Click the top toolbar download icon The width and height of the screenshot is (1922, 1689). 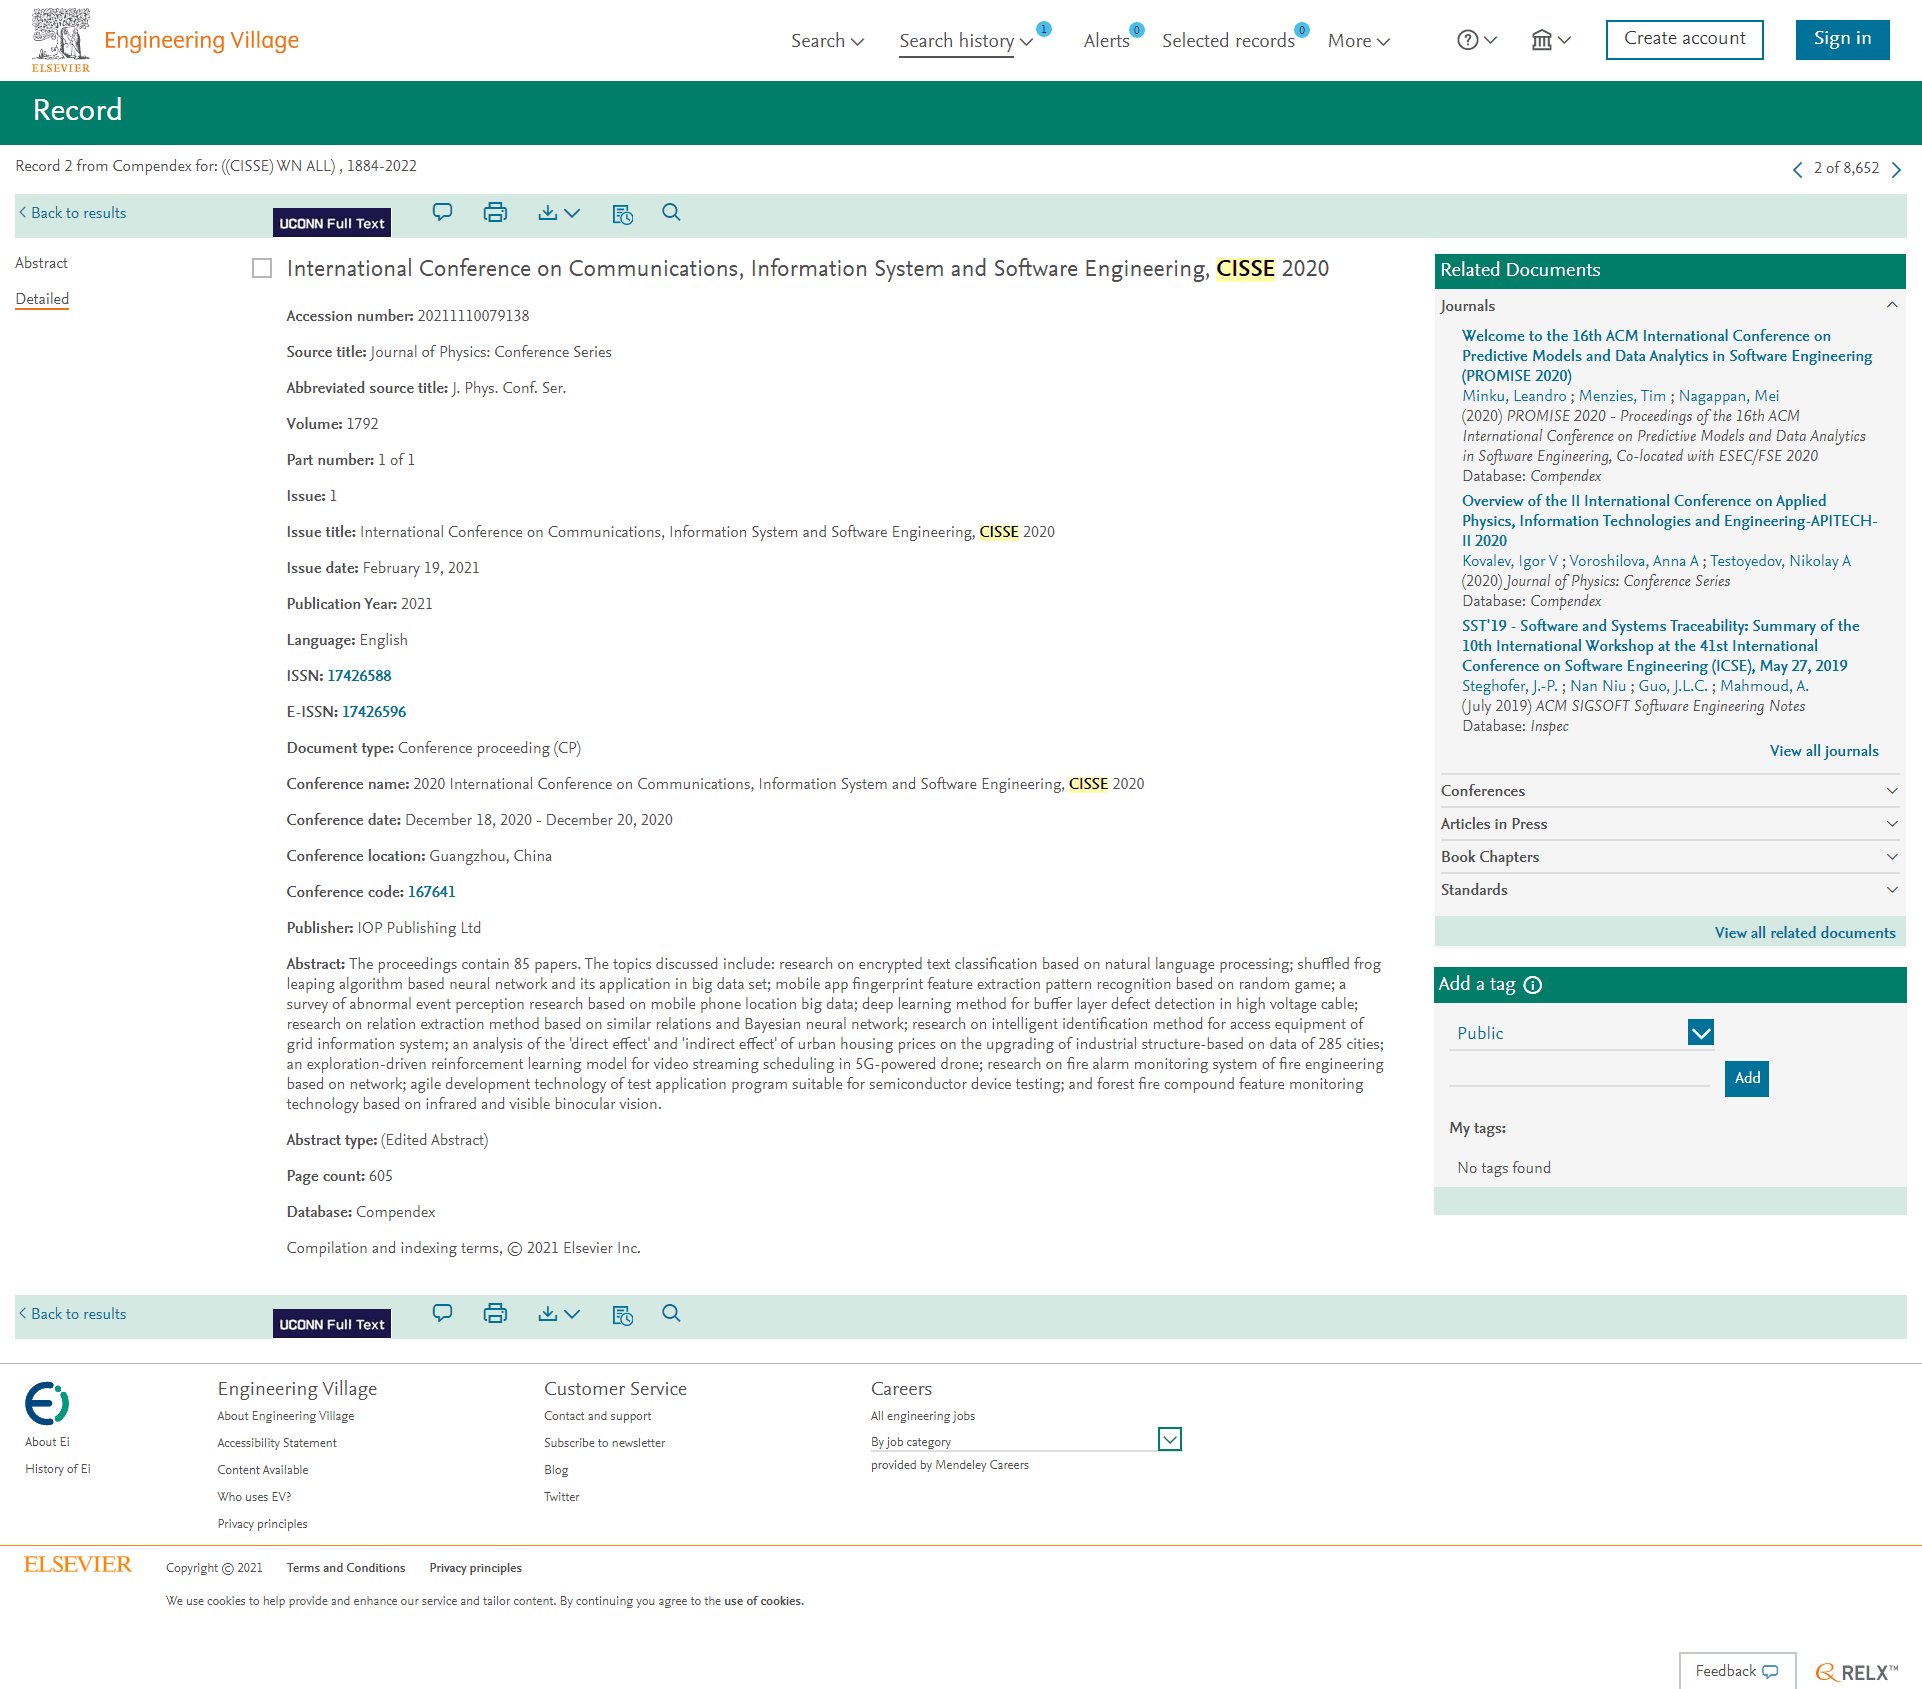click(x=547, y=212)
